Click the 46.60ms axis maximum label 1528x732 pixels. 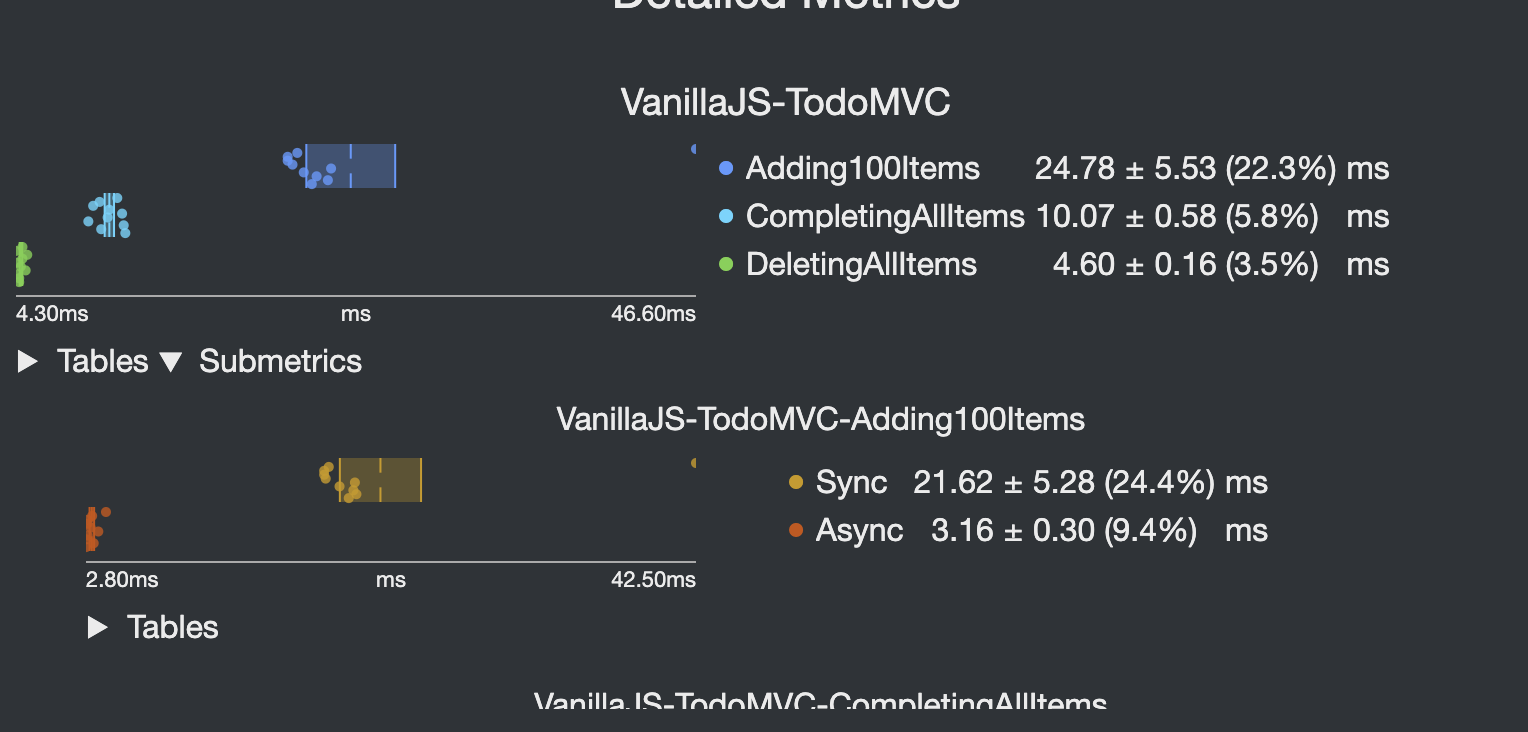[653, 314]
